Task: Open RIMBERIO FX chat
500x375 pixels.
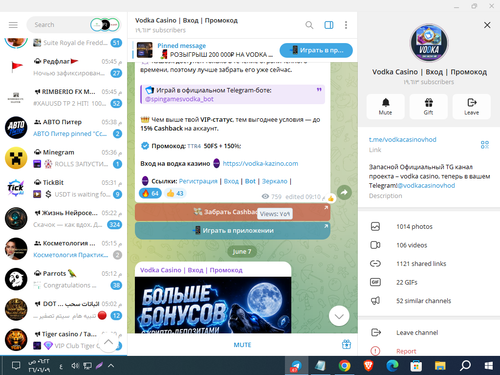Action: (63, 97)
